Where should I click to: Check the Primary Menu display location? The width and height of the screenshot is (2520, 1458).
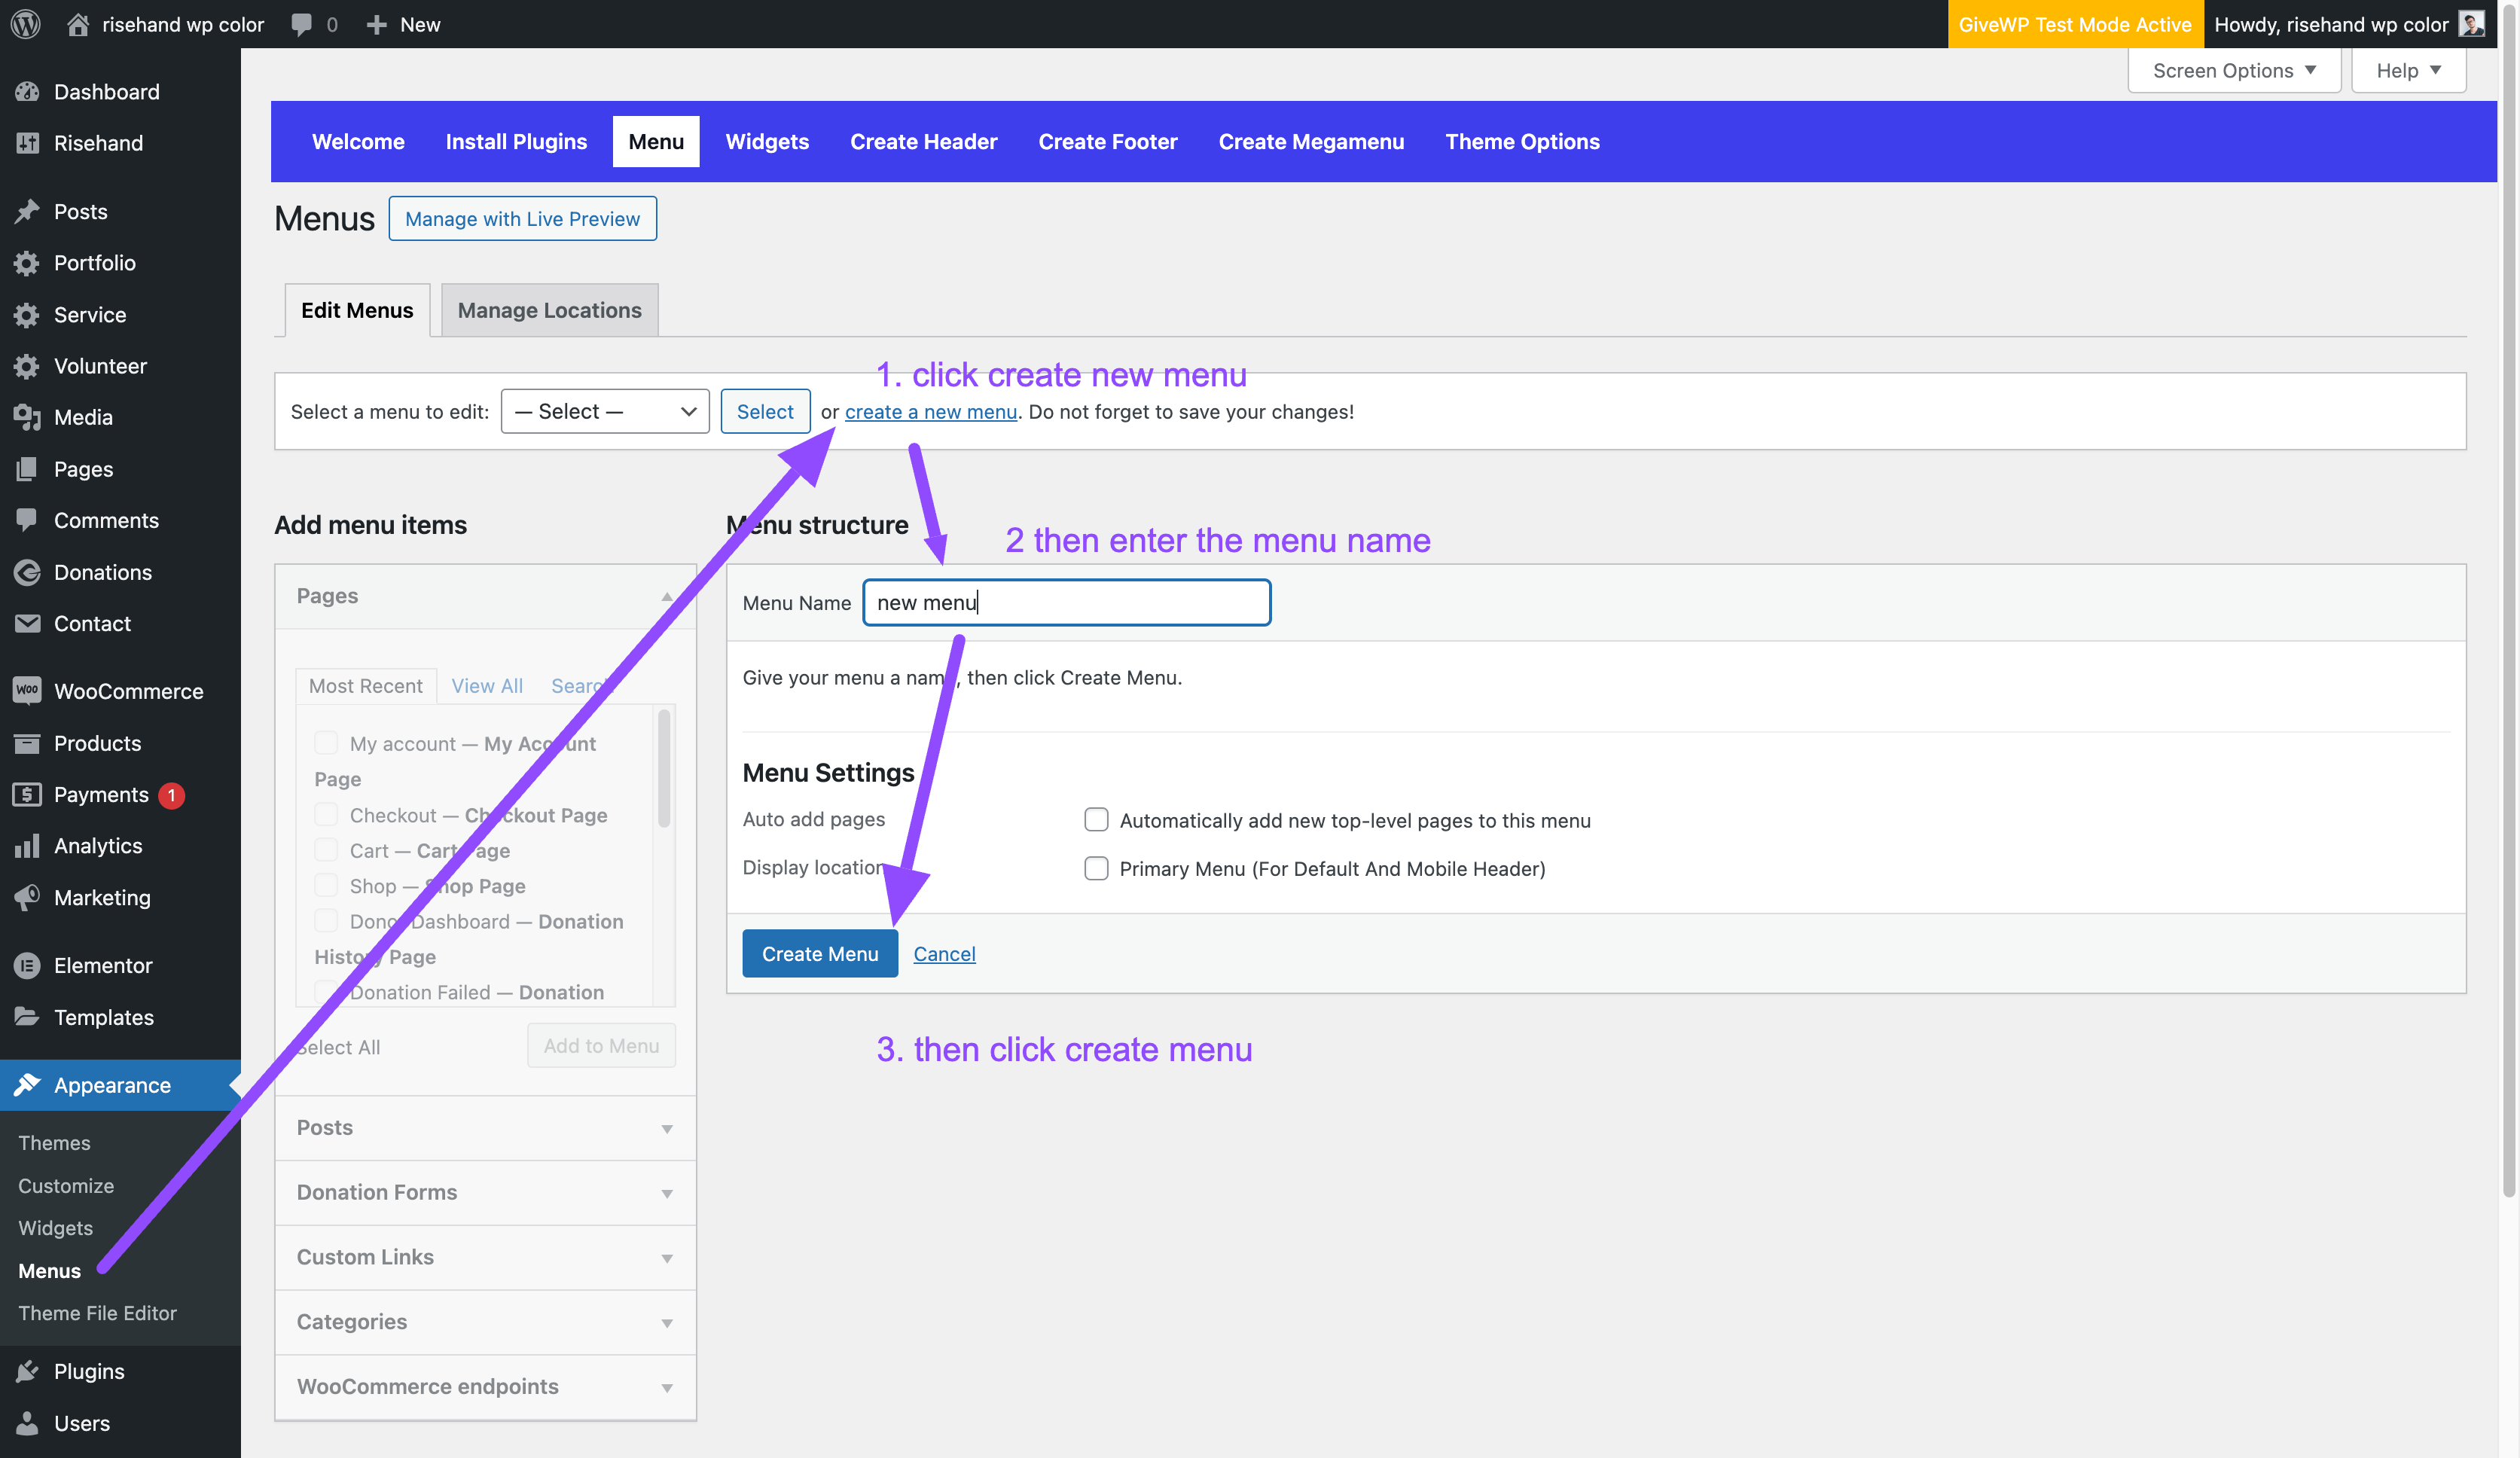1096,868
